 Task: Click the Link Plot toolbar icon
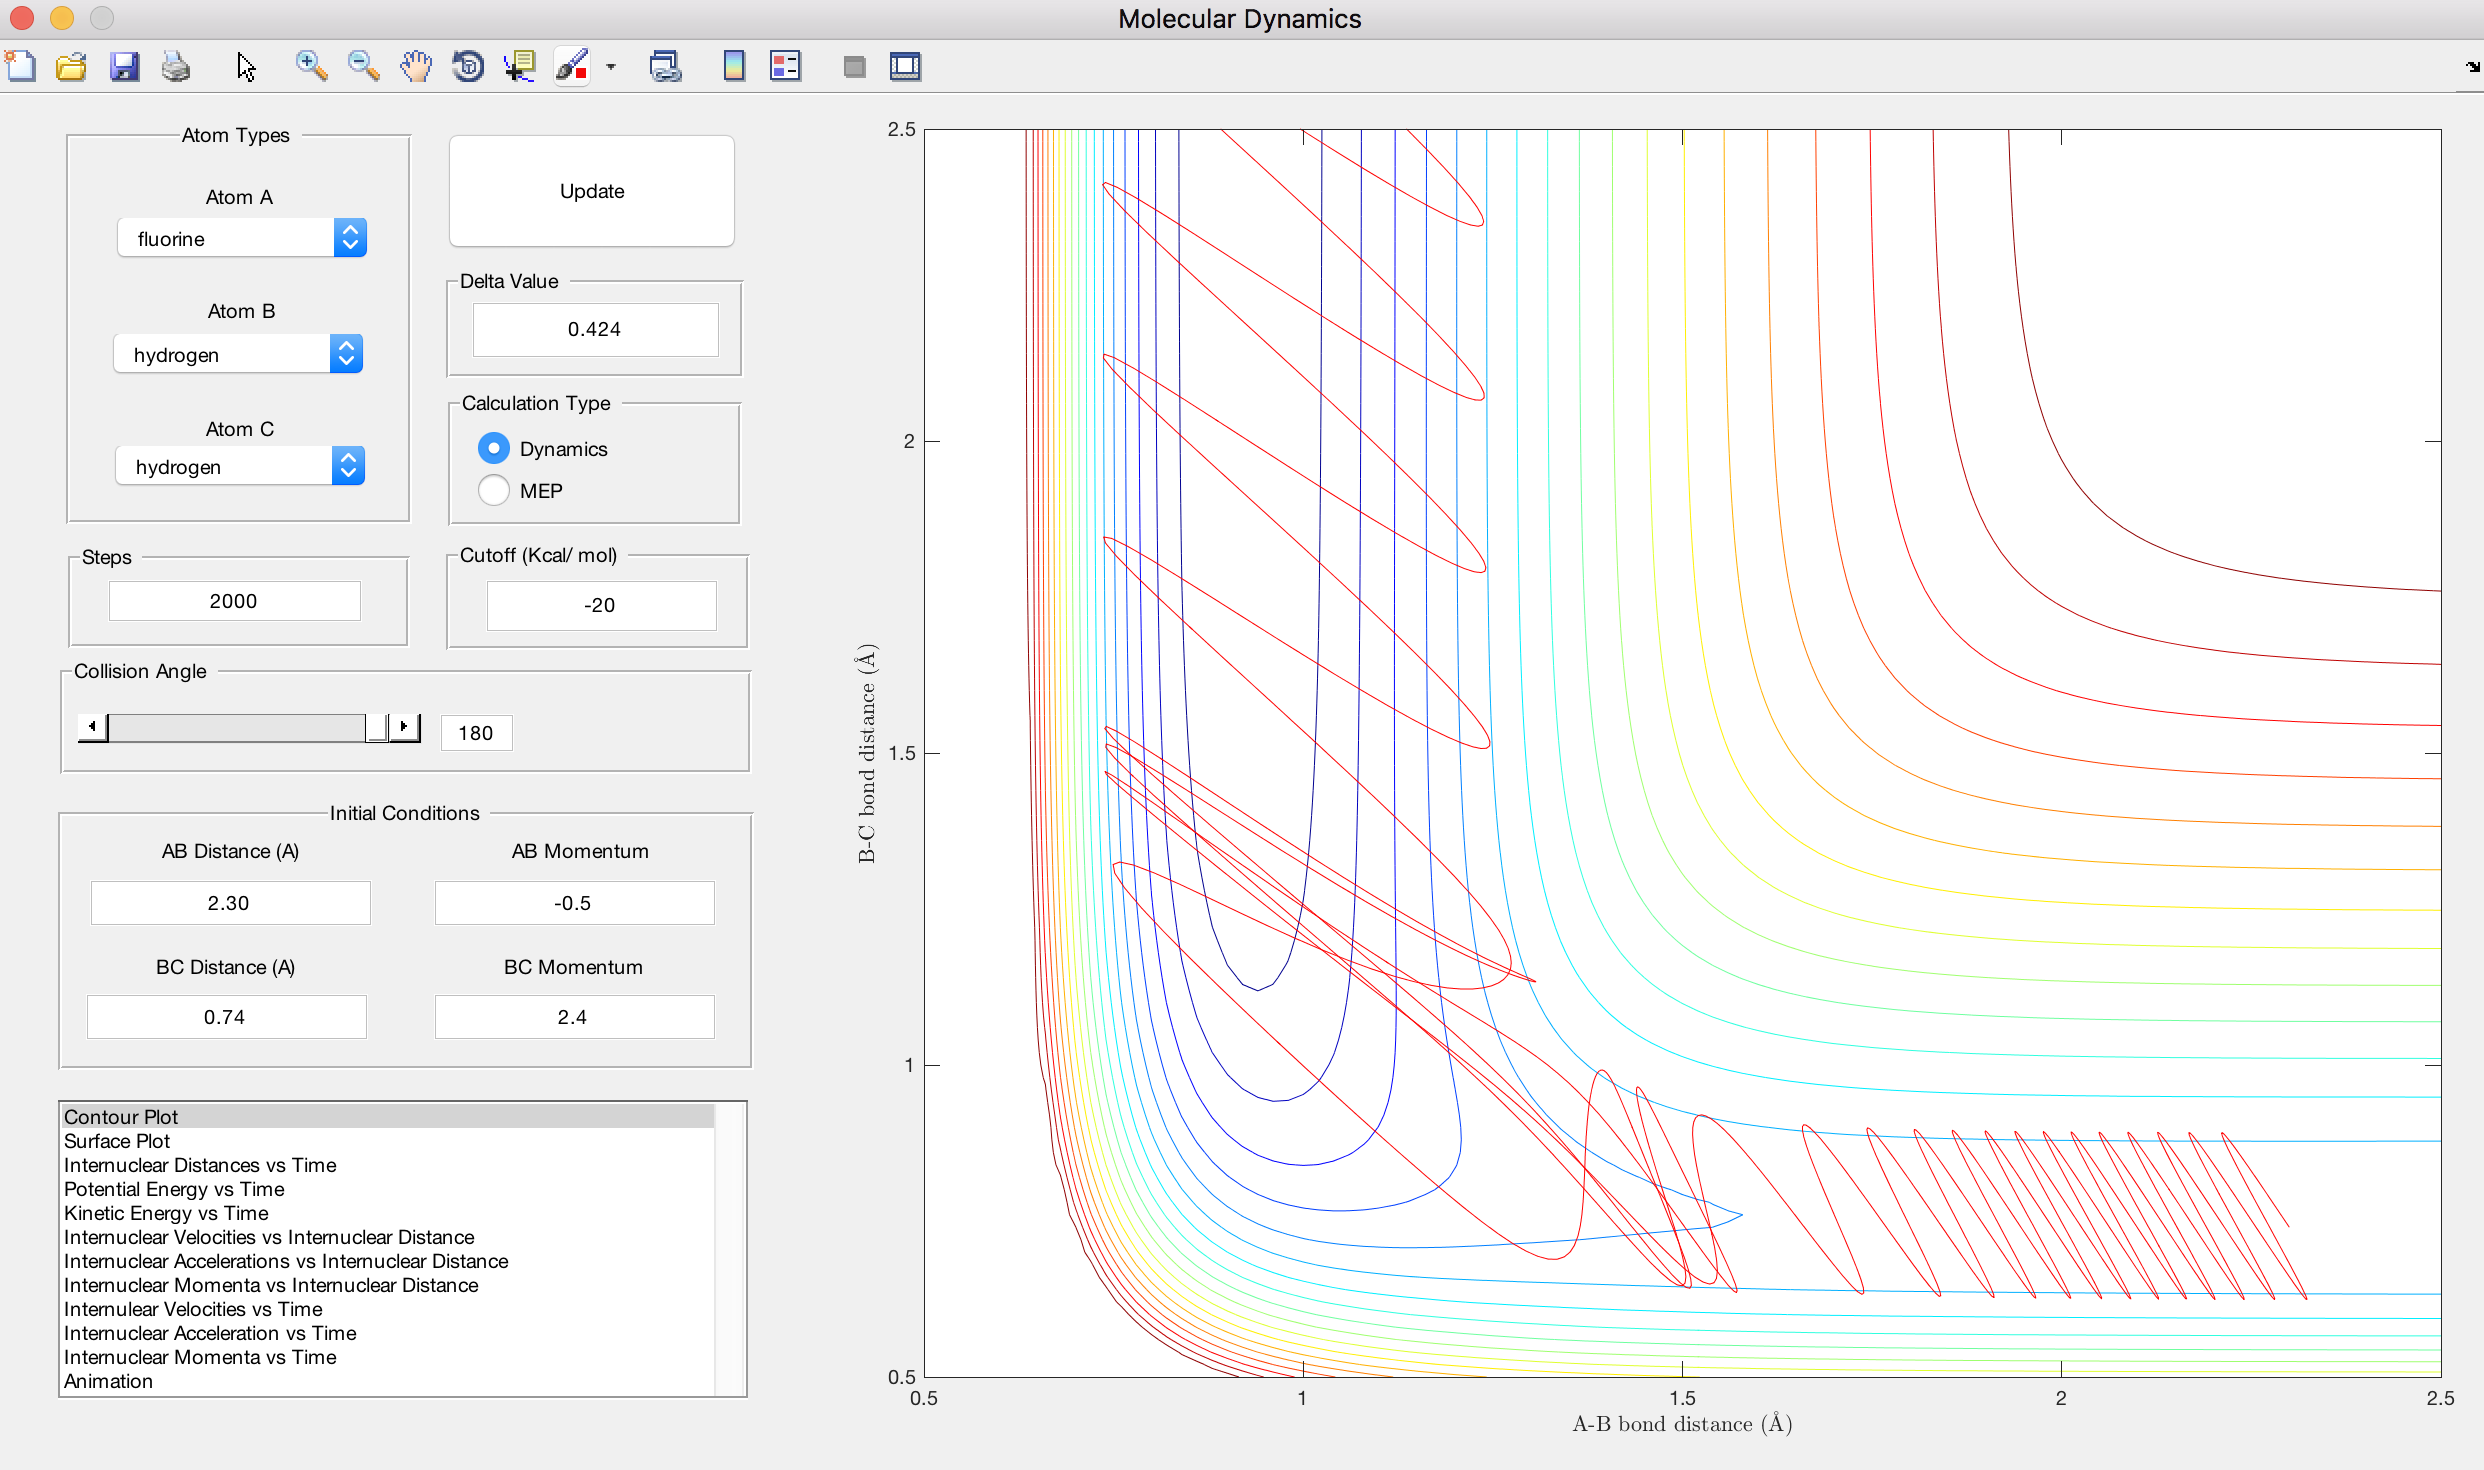tap(665, 67)
